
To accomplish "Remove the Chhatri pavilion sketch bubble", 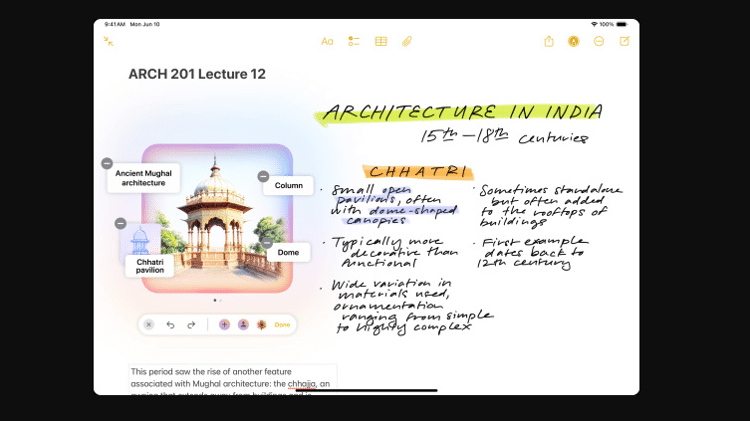I will point(121,223).
